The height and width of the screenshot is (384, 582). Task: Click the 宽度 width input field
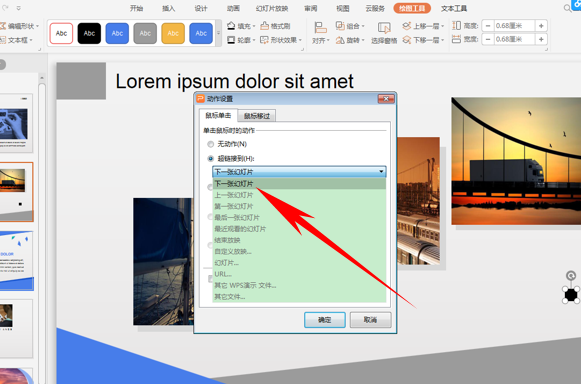point(514,39)
